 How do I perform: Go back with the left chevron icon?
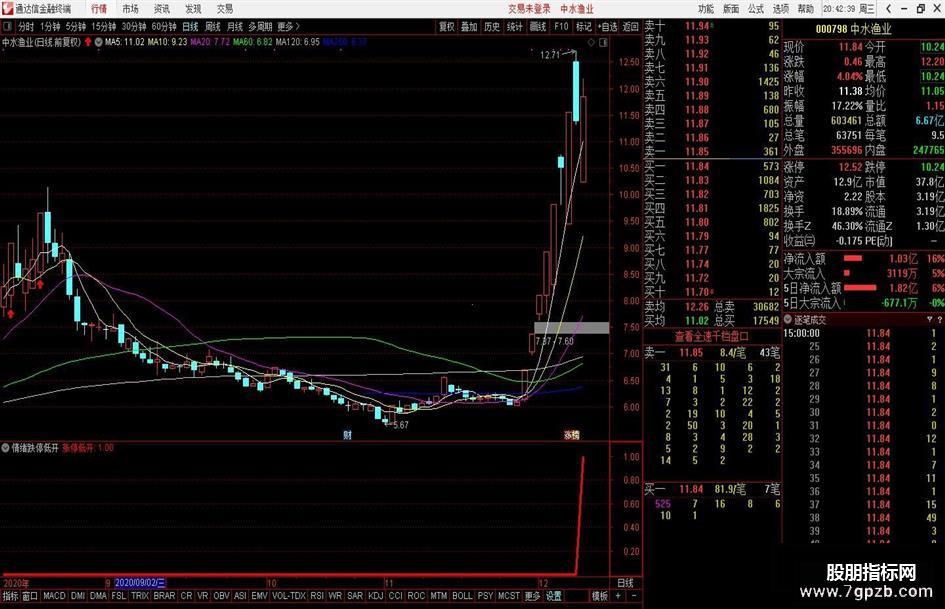point(888,8)
